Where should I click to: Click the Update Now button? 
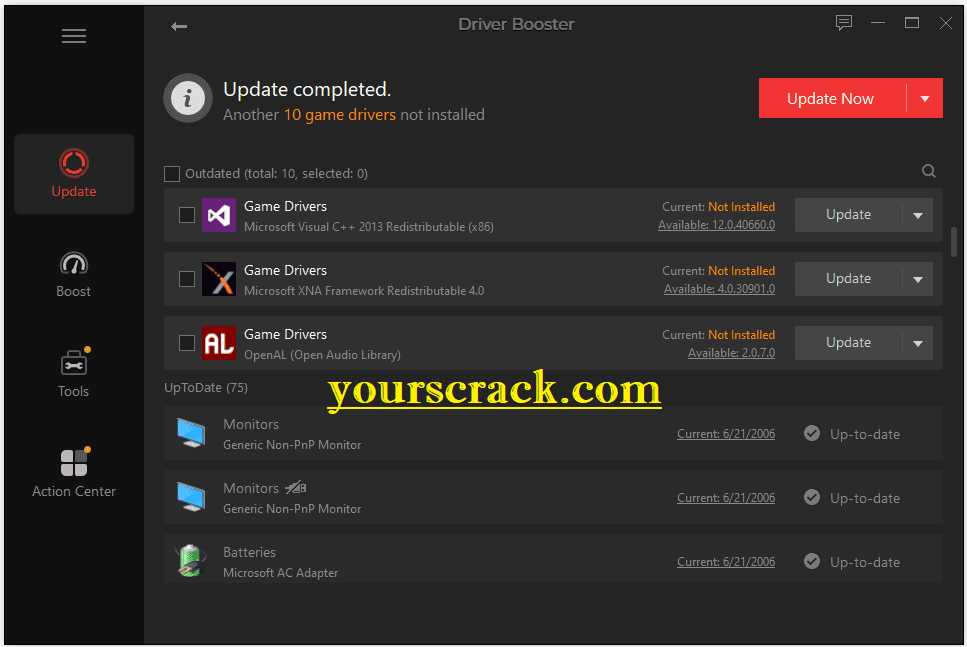click(x=832, y=99)
